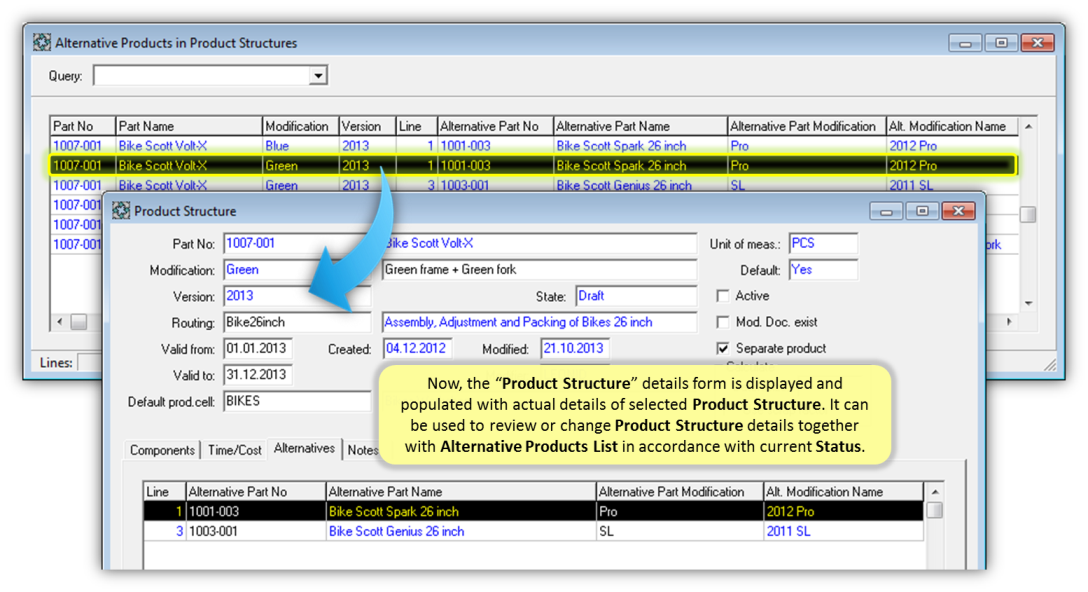This screenshot has height=592, width=1088.
Task: Click the Routing field Bike26inch
Action: tap(296, 323)
